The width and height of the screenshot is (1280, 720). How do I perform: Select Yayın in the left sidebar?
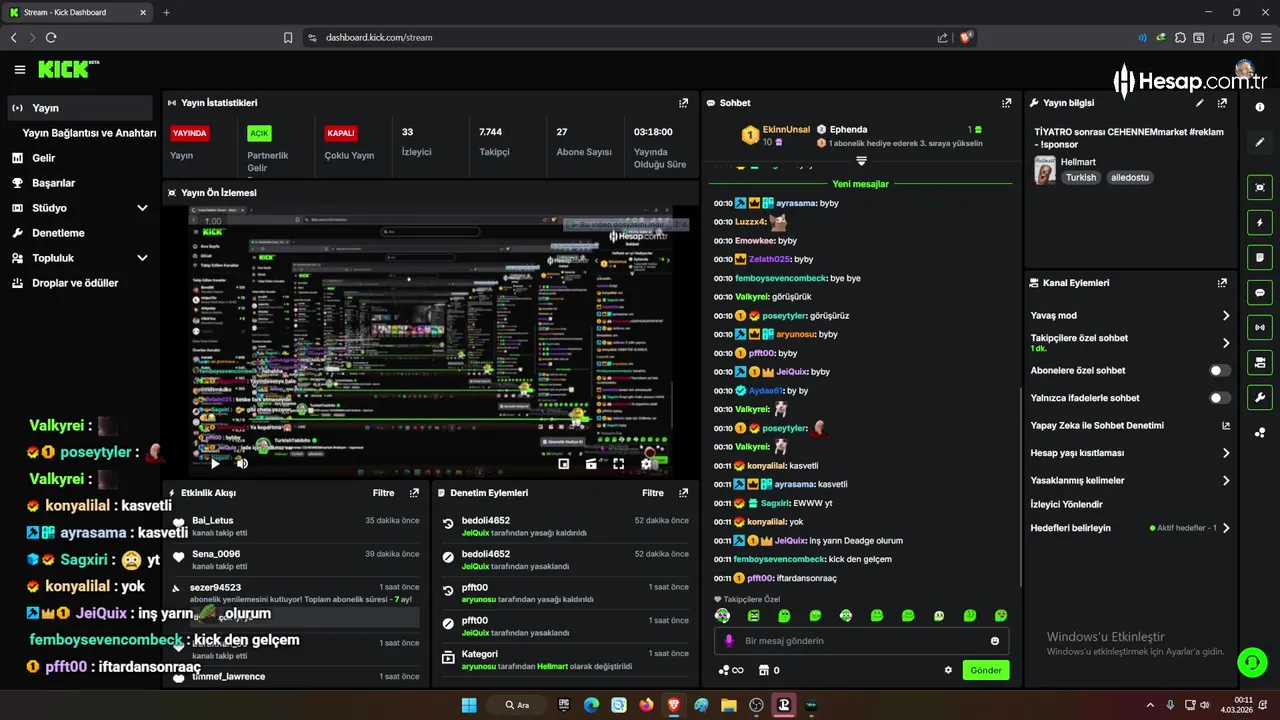(80, 108)
